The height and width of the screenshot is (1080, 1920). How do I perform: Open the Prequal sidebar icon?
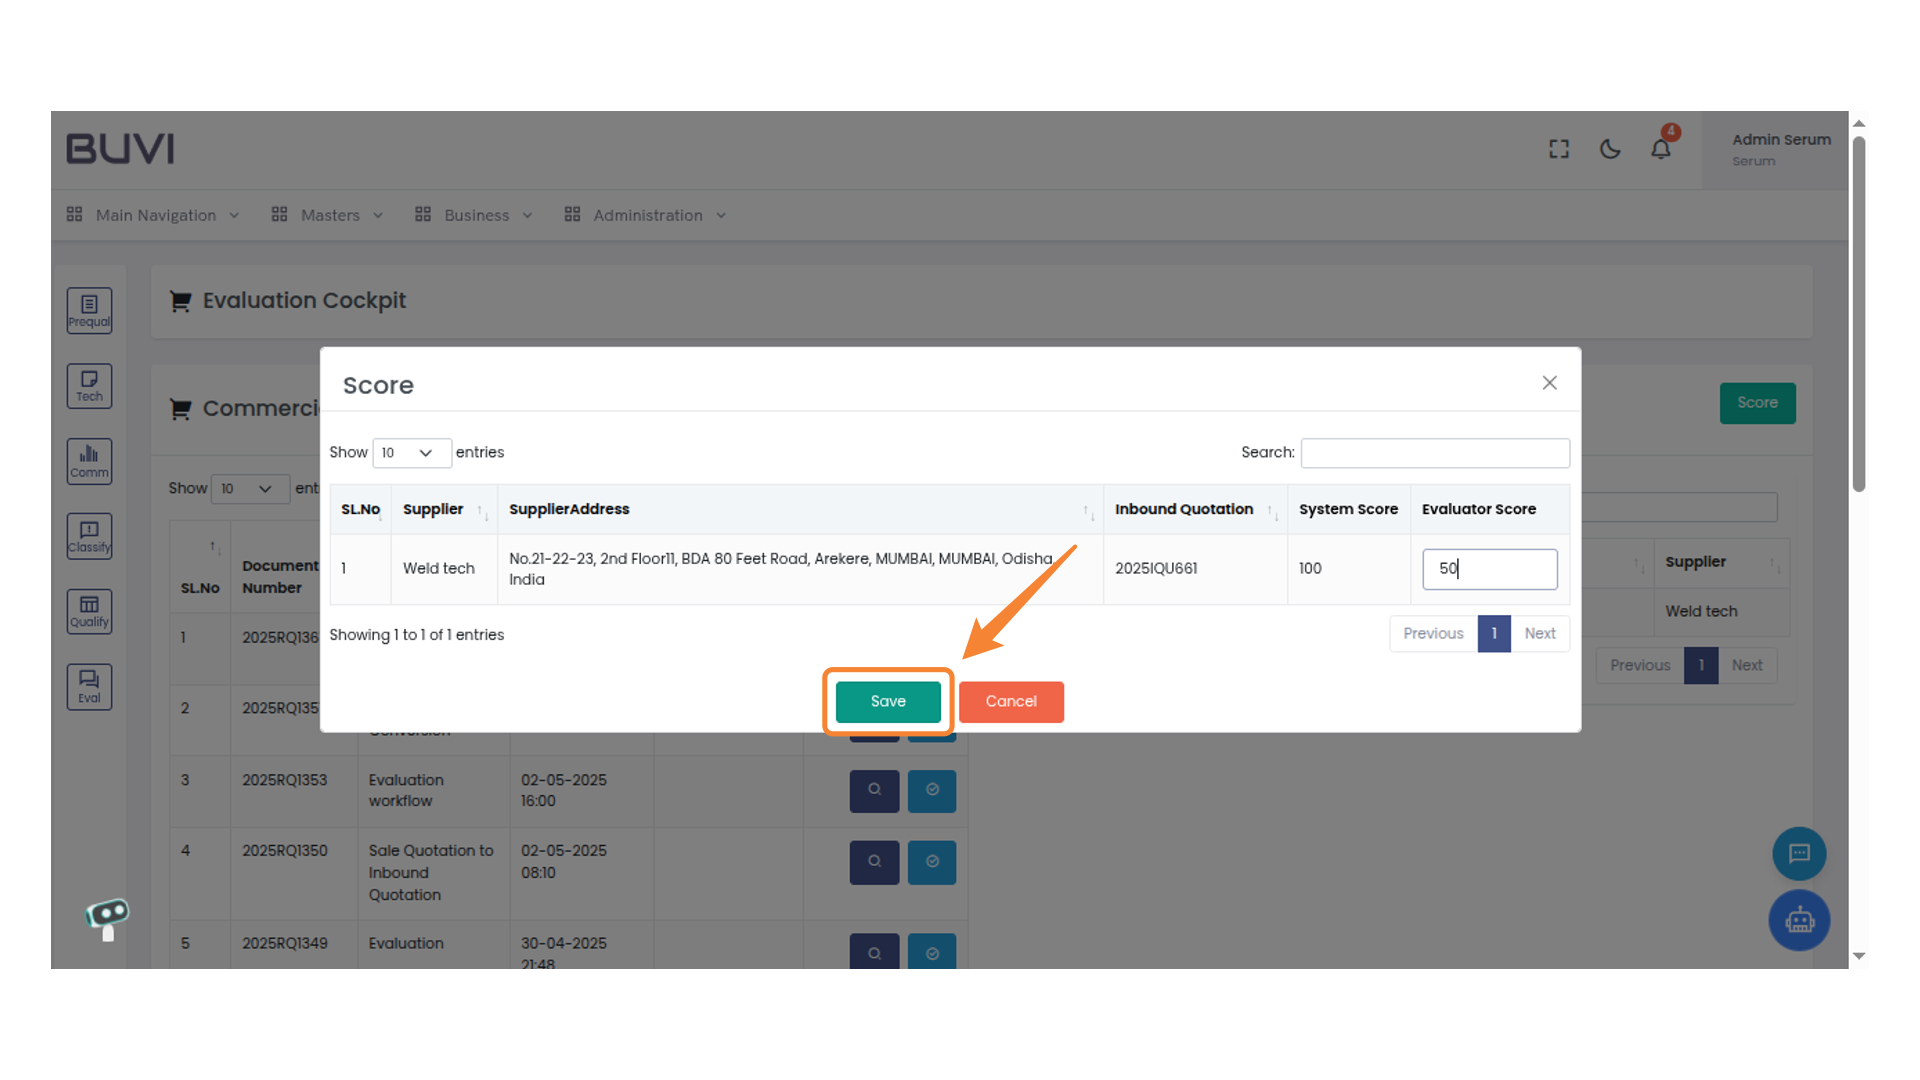point(89,310)
